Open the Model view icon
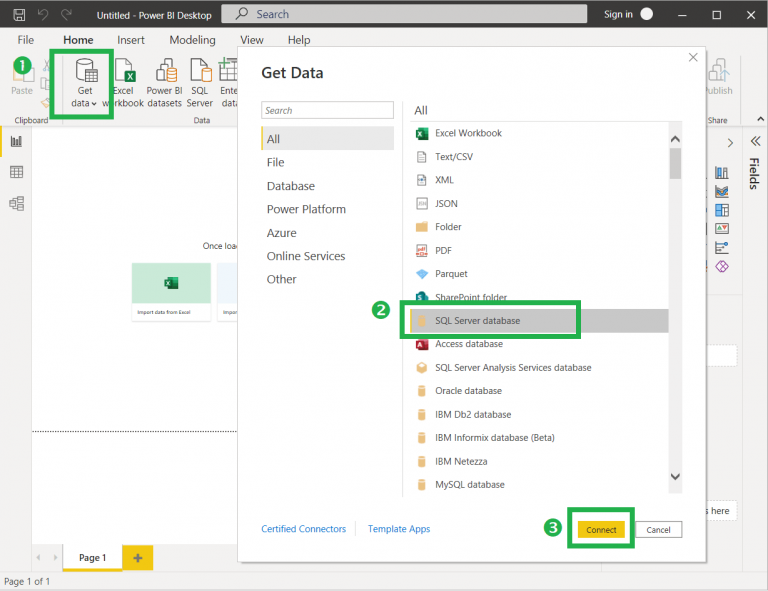 point(16,203)
